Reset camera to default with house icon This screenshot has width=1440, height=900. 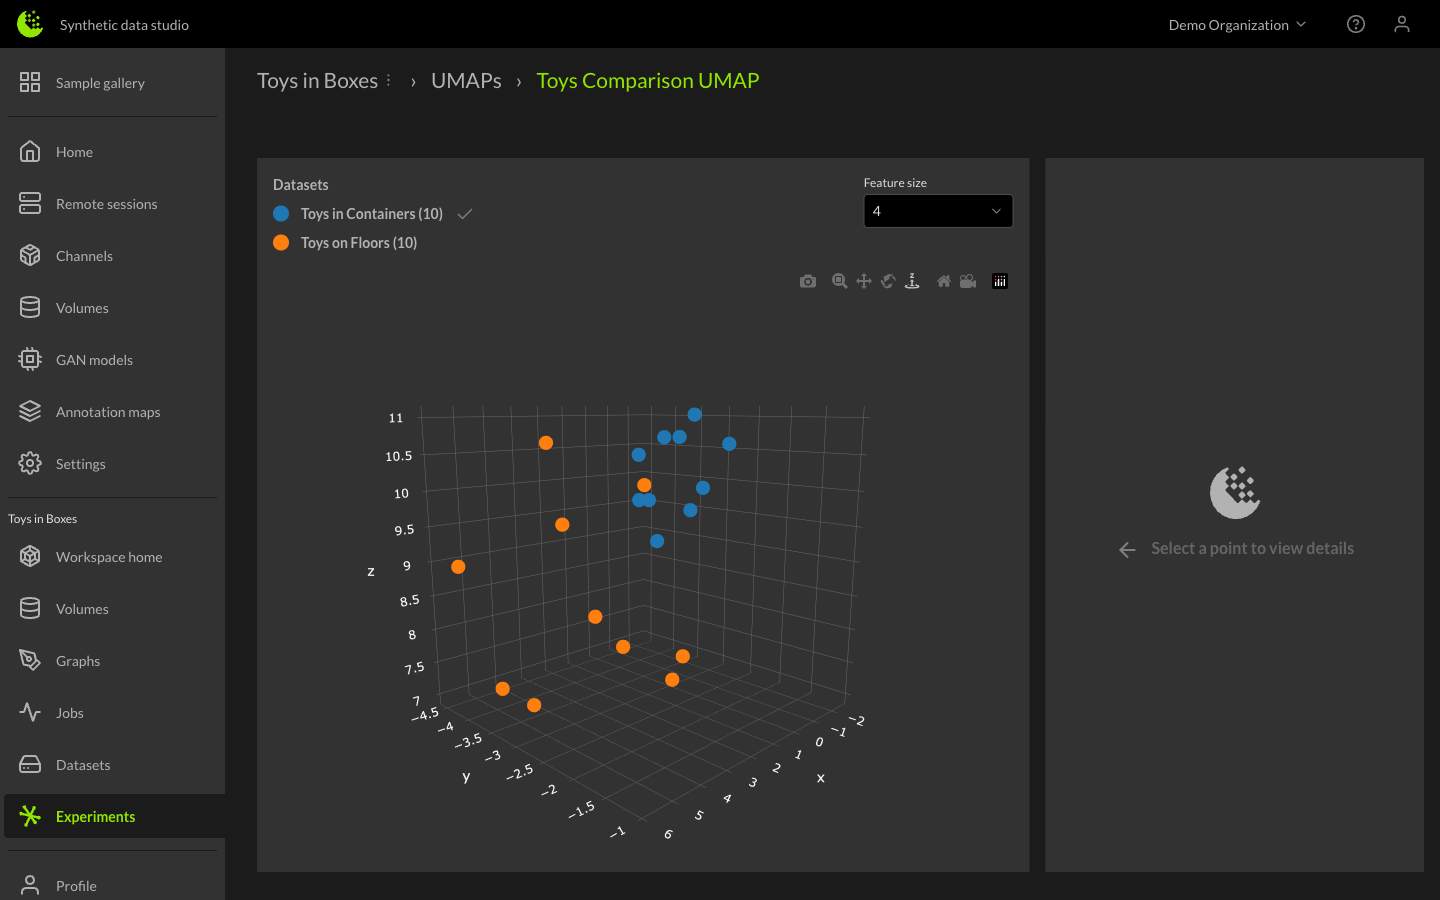(944, 282)
